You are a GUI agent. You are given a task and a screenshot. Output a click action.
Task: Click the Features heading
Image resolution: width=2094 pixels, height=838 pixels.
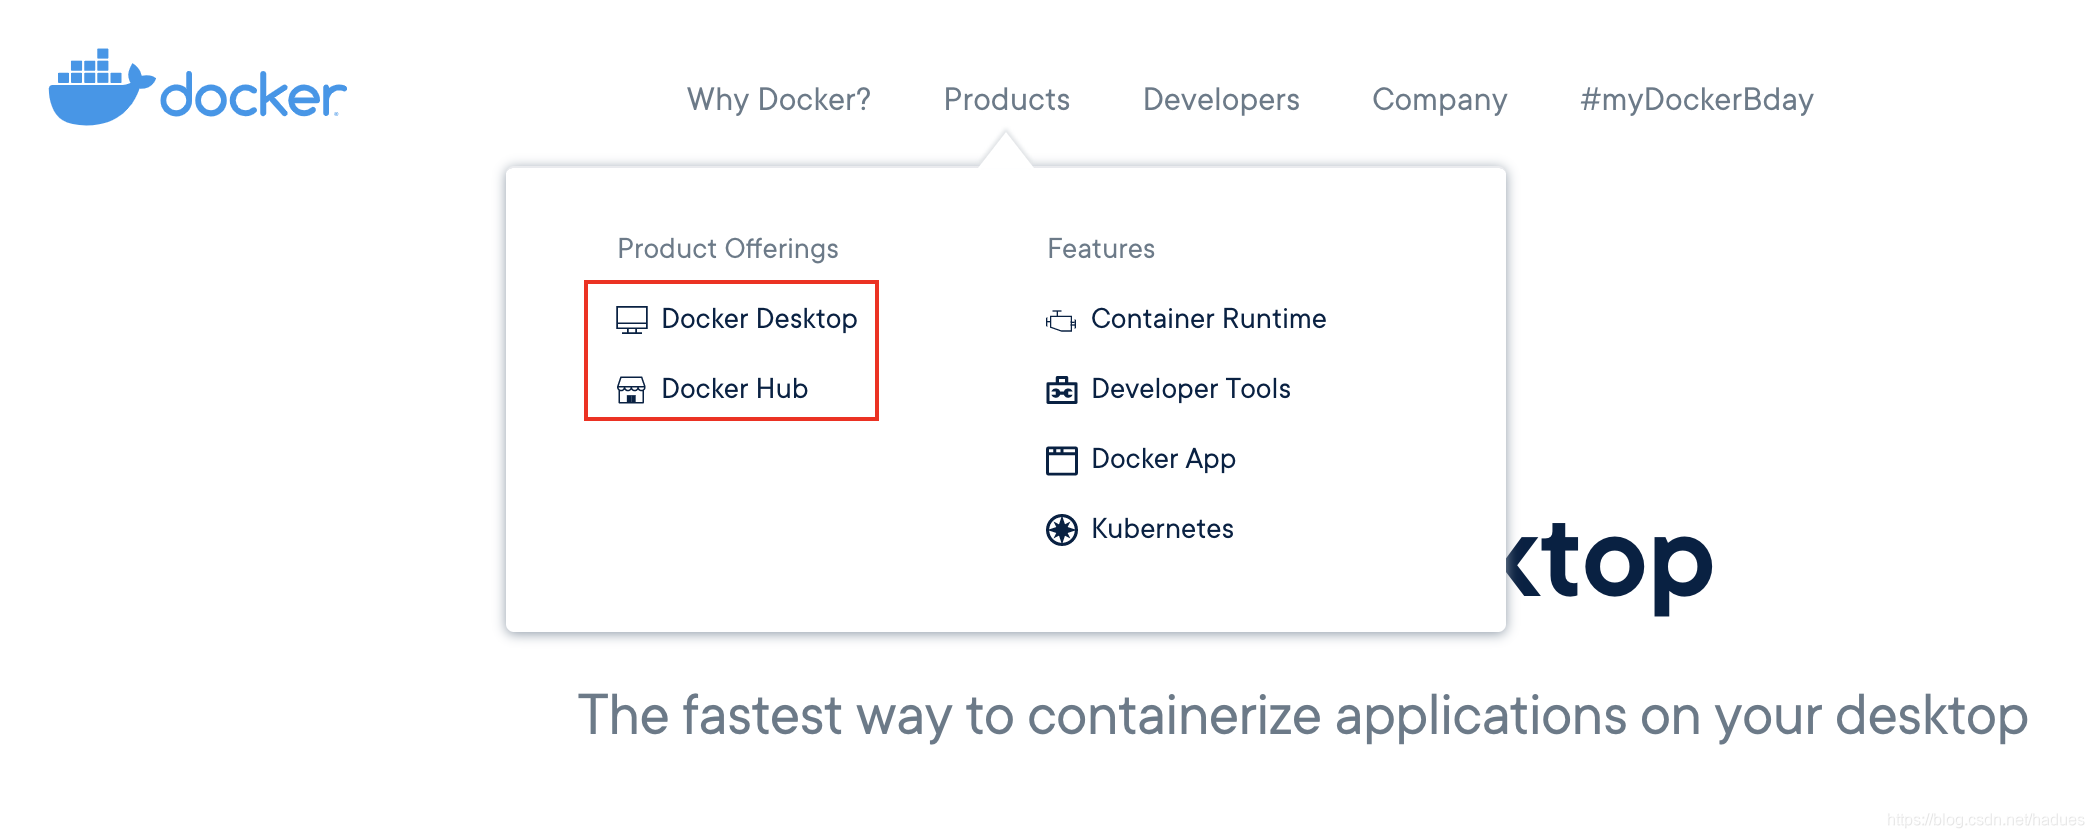pyautogui.click(x=1100, y=248)
